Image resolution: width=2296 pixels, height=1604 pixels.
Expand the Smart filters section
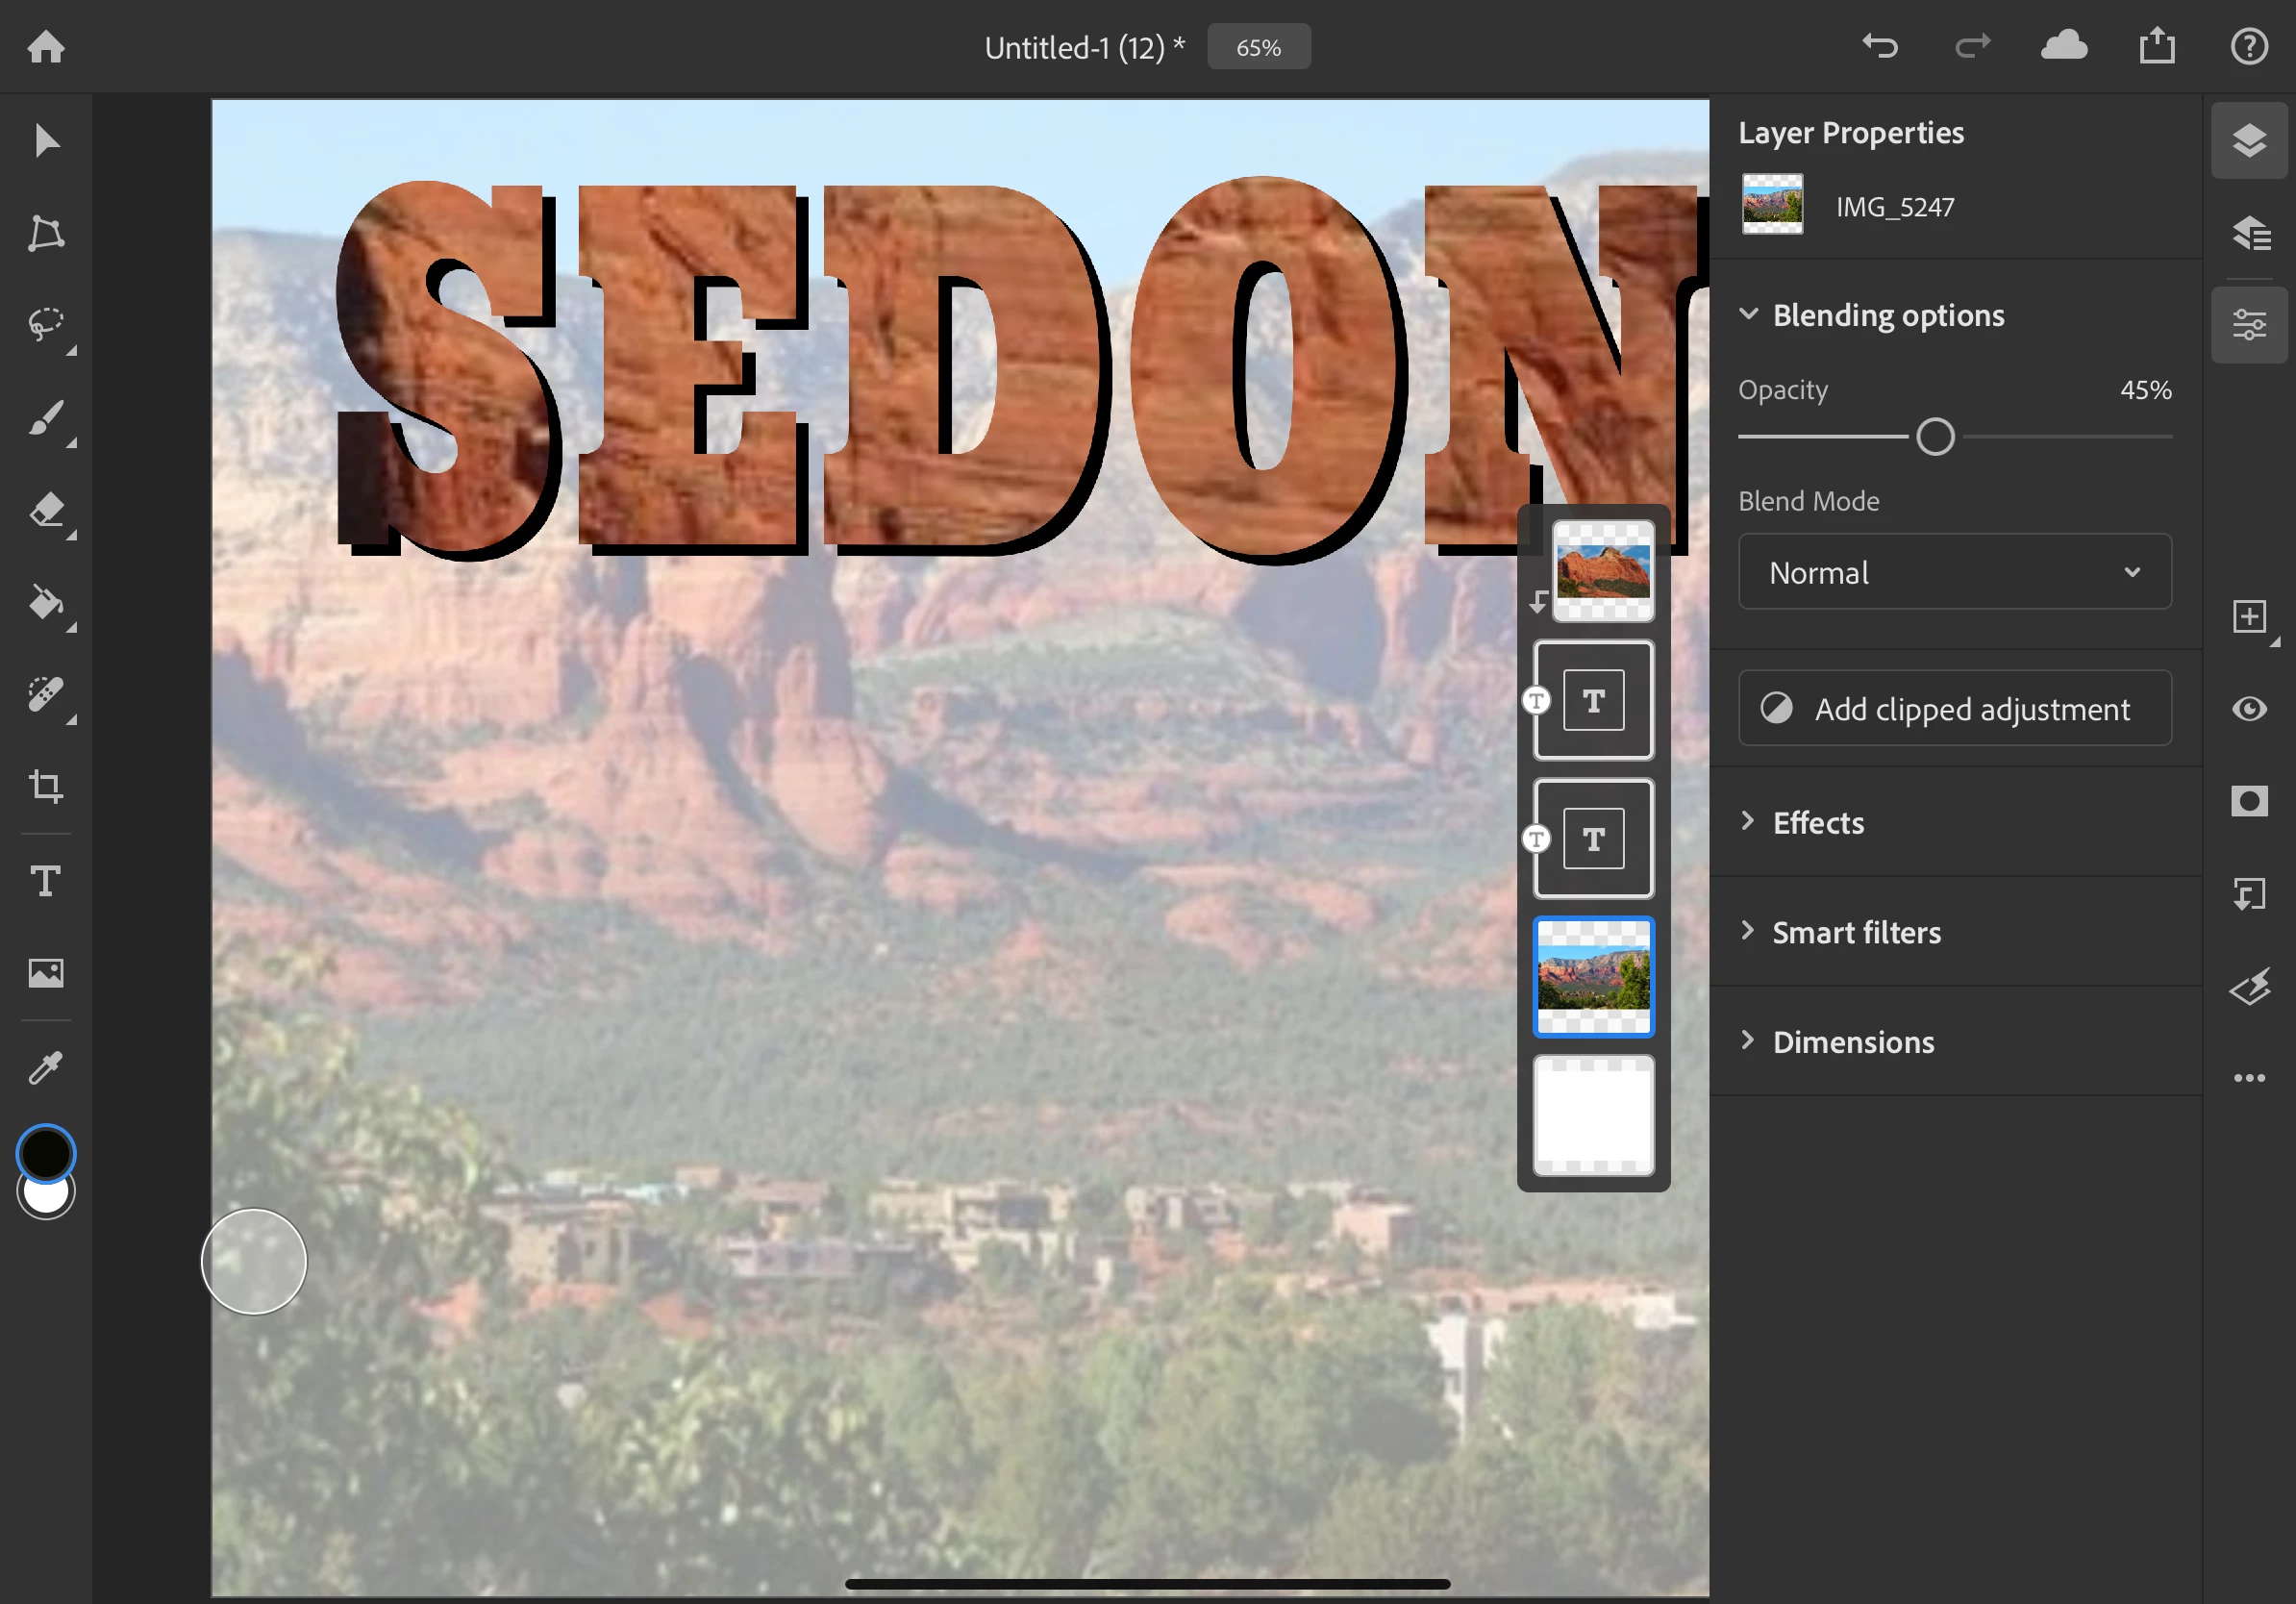point(1855,933)
